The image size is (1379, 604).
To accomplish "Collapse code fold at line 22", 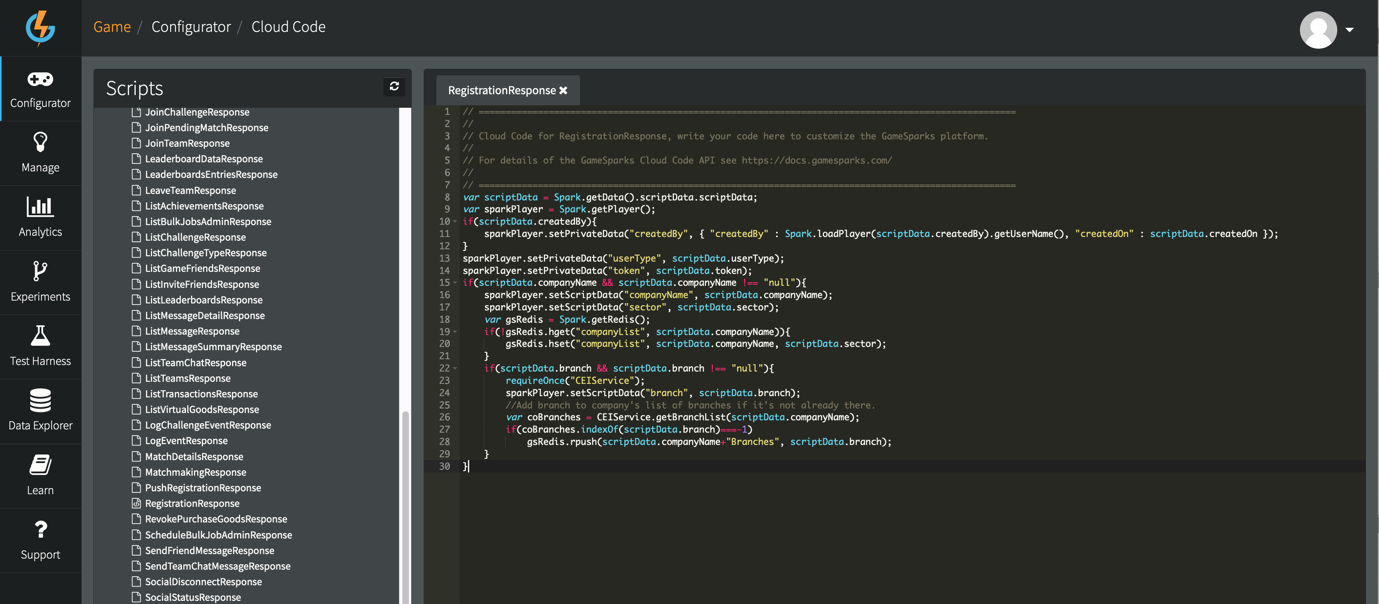I will click(455, 369).
